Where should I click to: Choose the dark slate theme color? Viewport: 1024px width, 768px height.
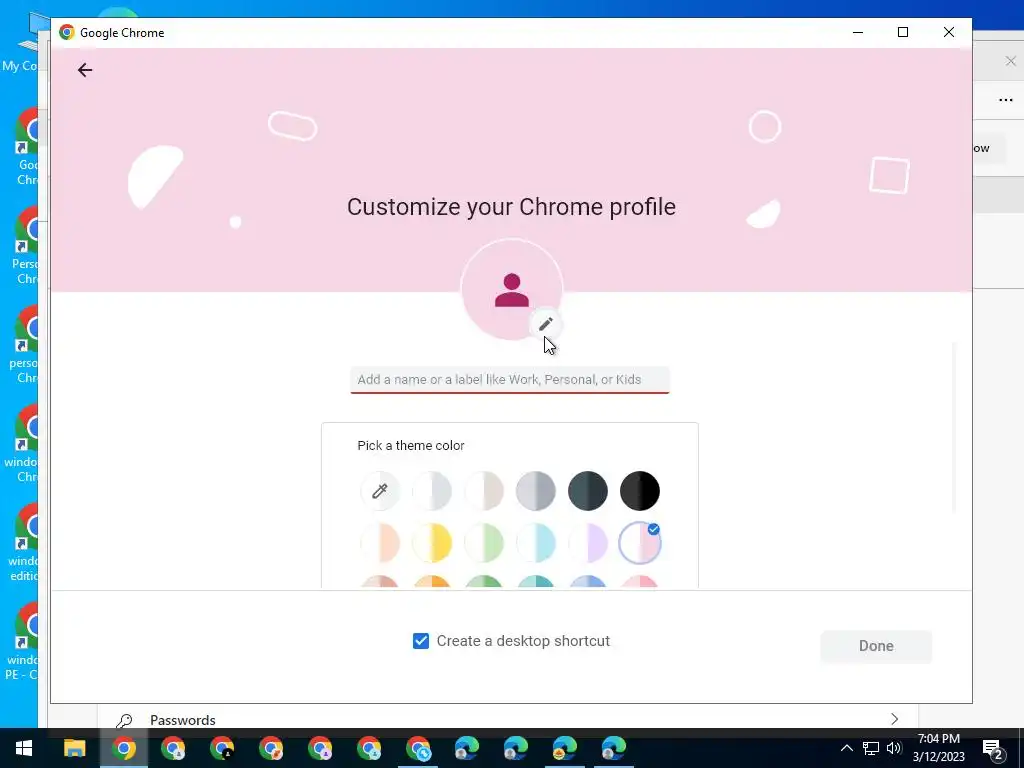pyautogui.click(x=588, y=490)
